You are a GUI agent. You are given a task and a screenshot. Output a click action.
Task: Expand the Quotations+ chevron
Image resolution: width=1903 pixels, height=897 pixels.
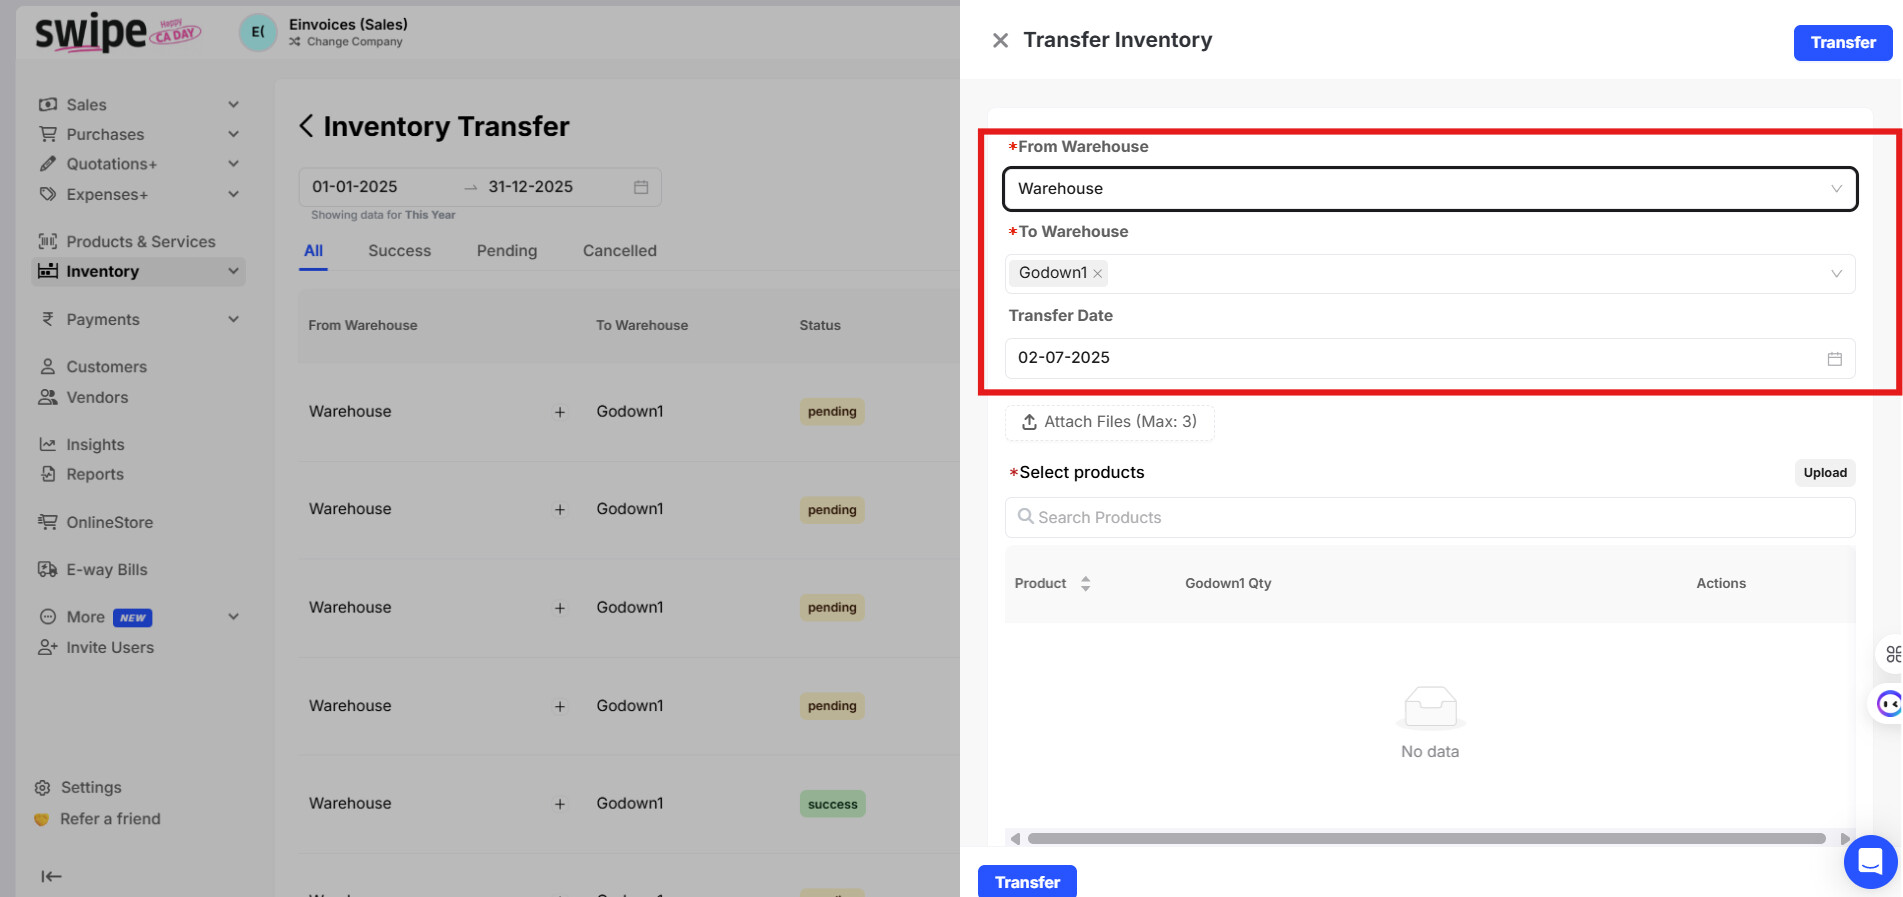233,164
